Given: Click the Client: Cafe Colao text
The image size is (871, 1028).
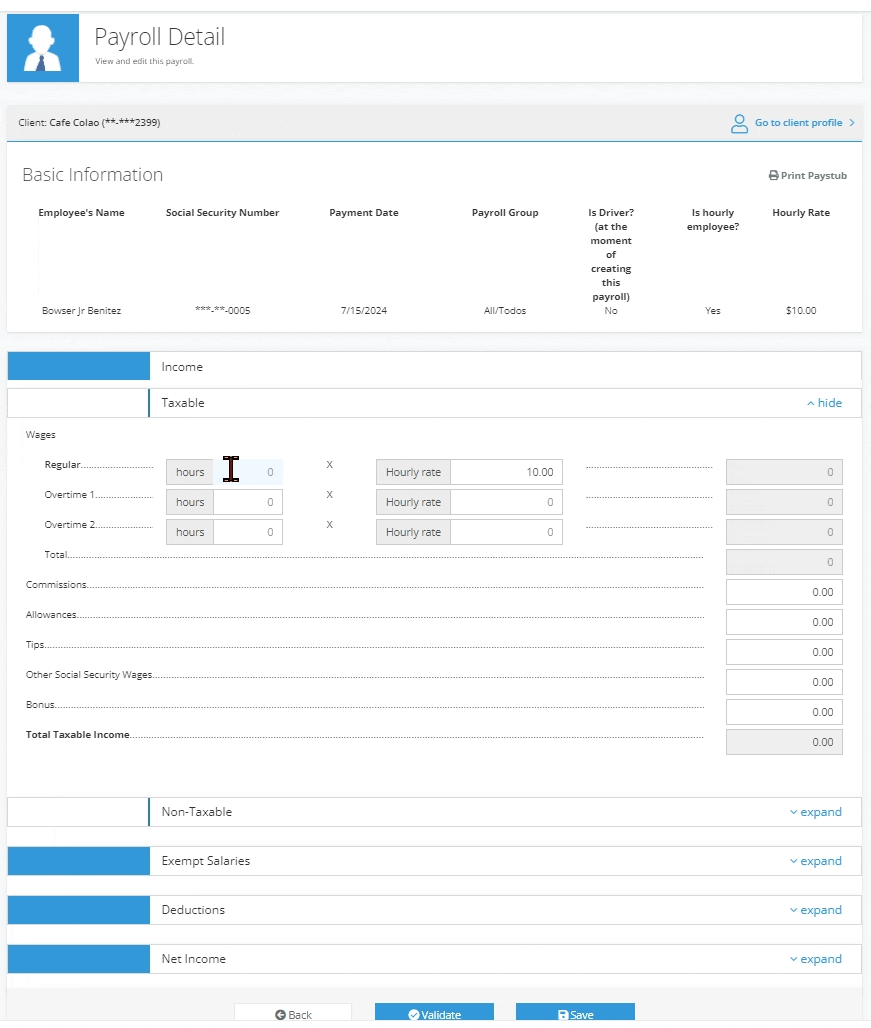Looking at the screenshot, I should click(89, 123).
